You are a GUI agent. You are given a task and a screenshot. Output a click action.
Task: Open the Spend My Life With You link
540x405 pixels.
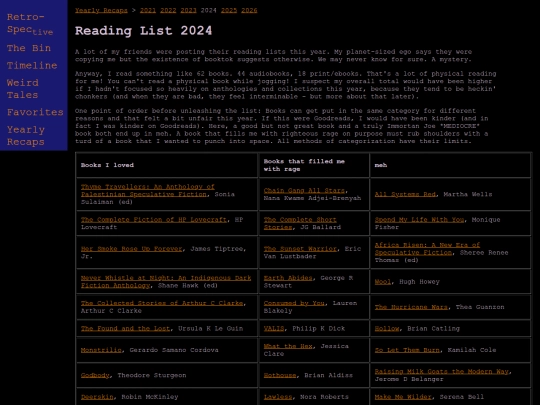coord(419,220)
